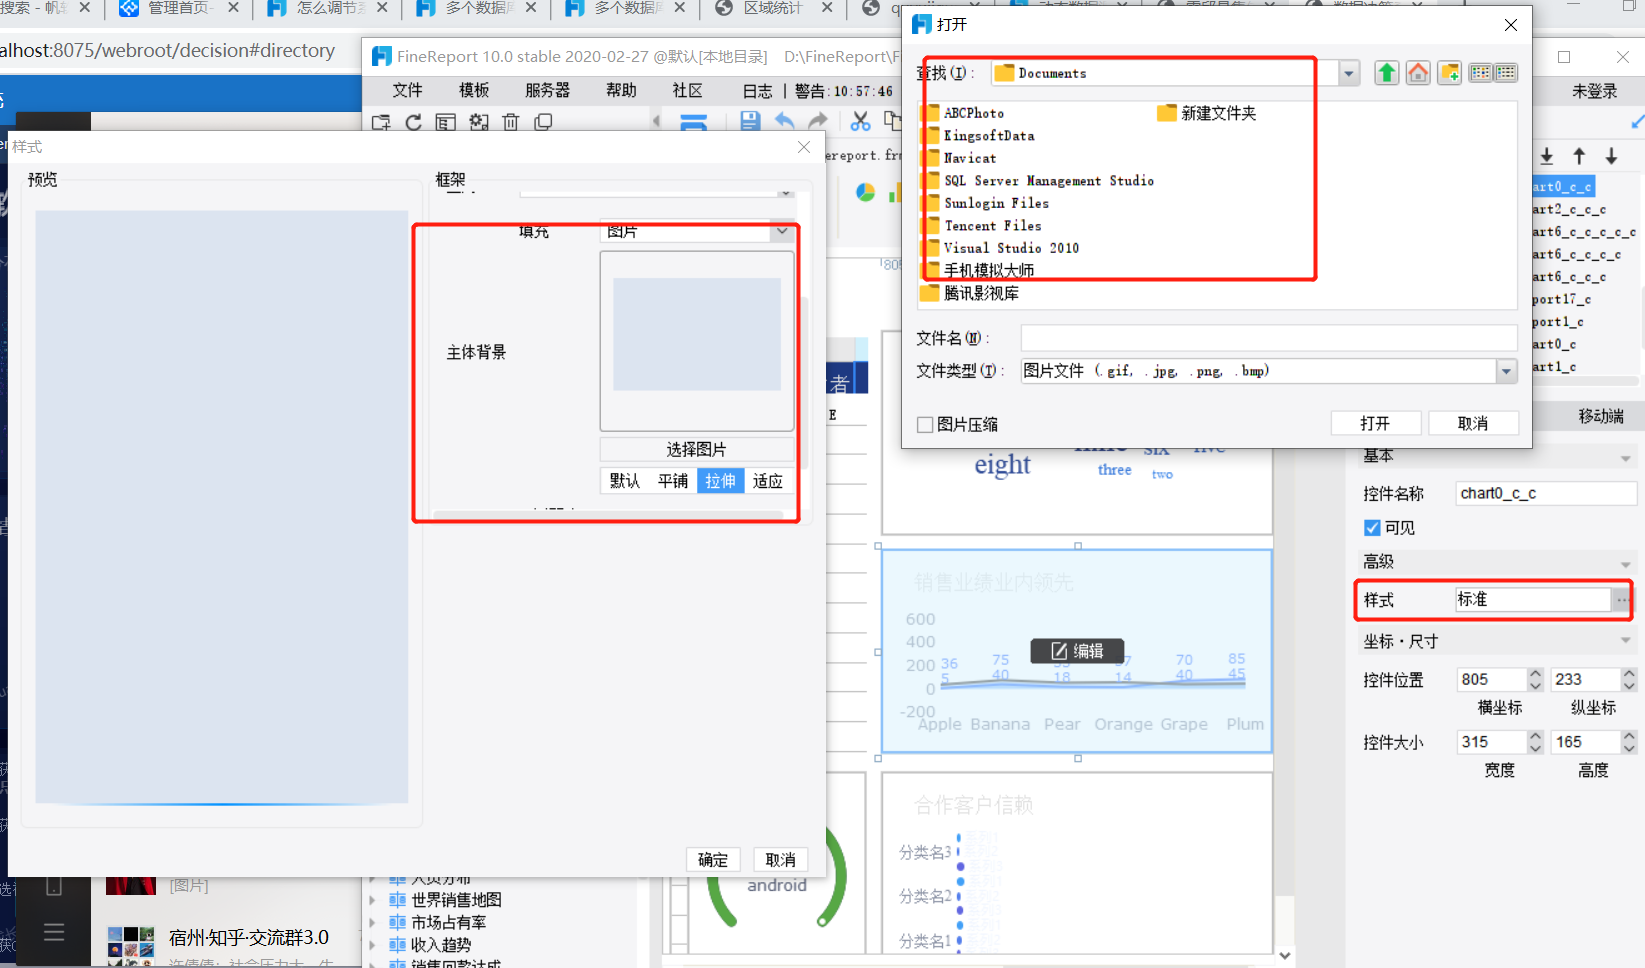Select art2_c_c_c in the widget list

1569,209
